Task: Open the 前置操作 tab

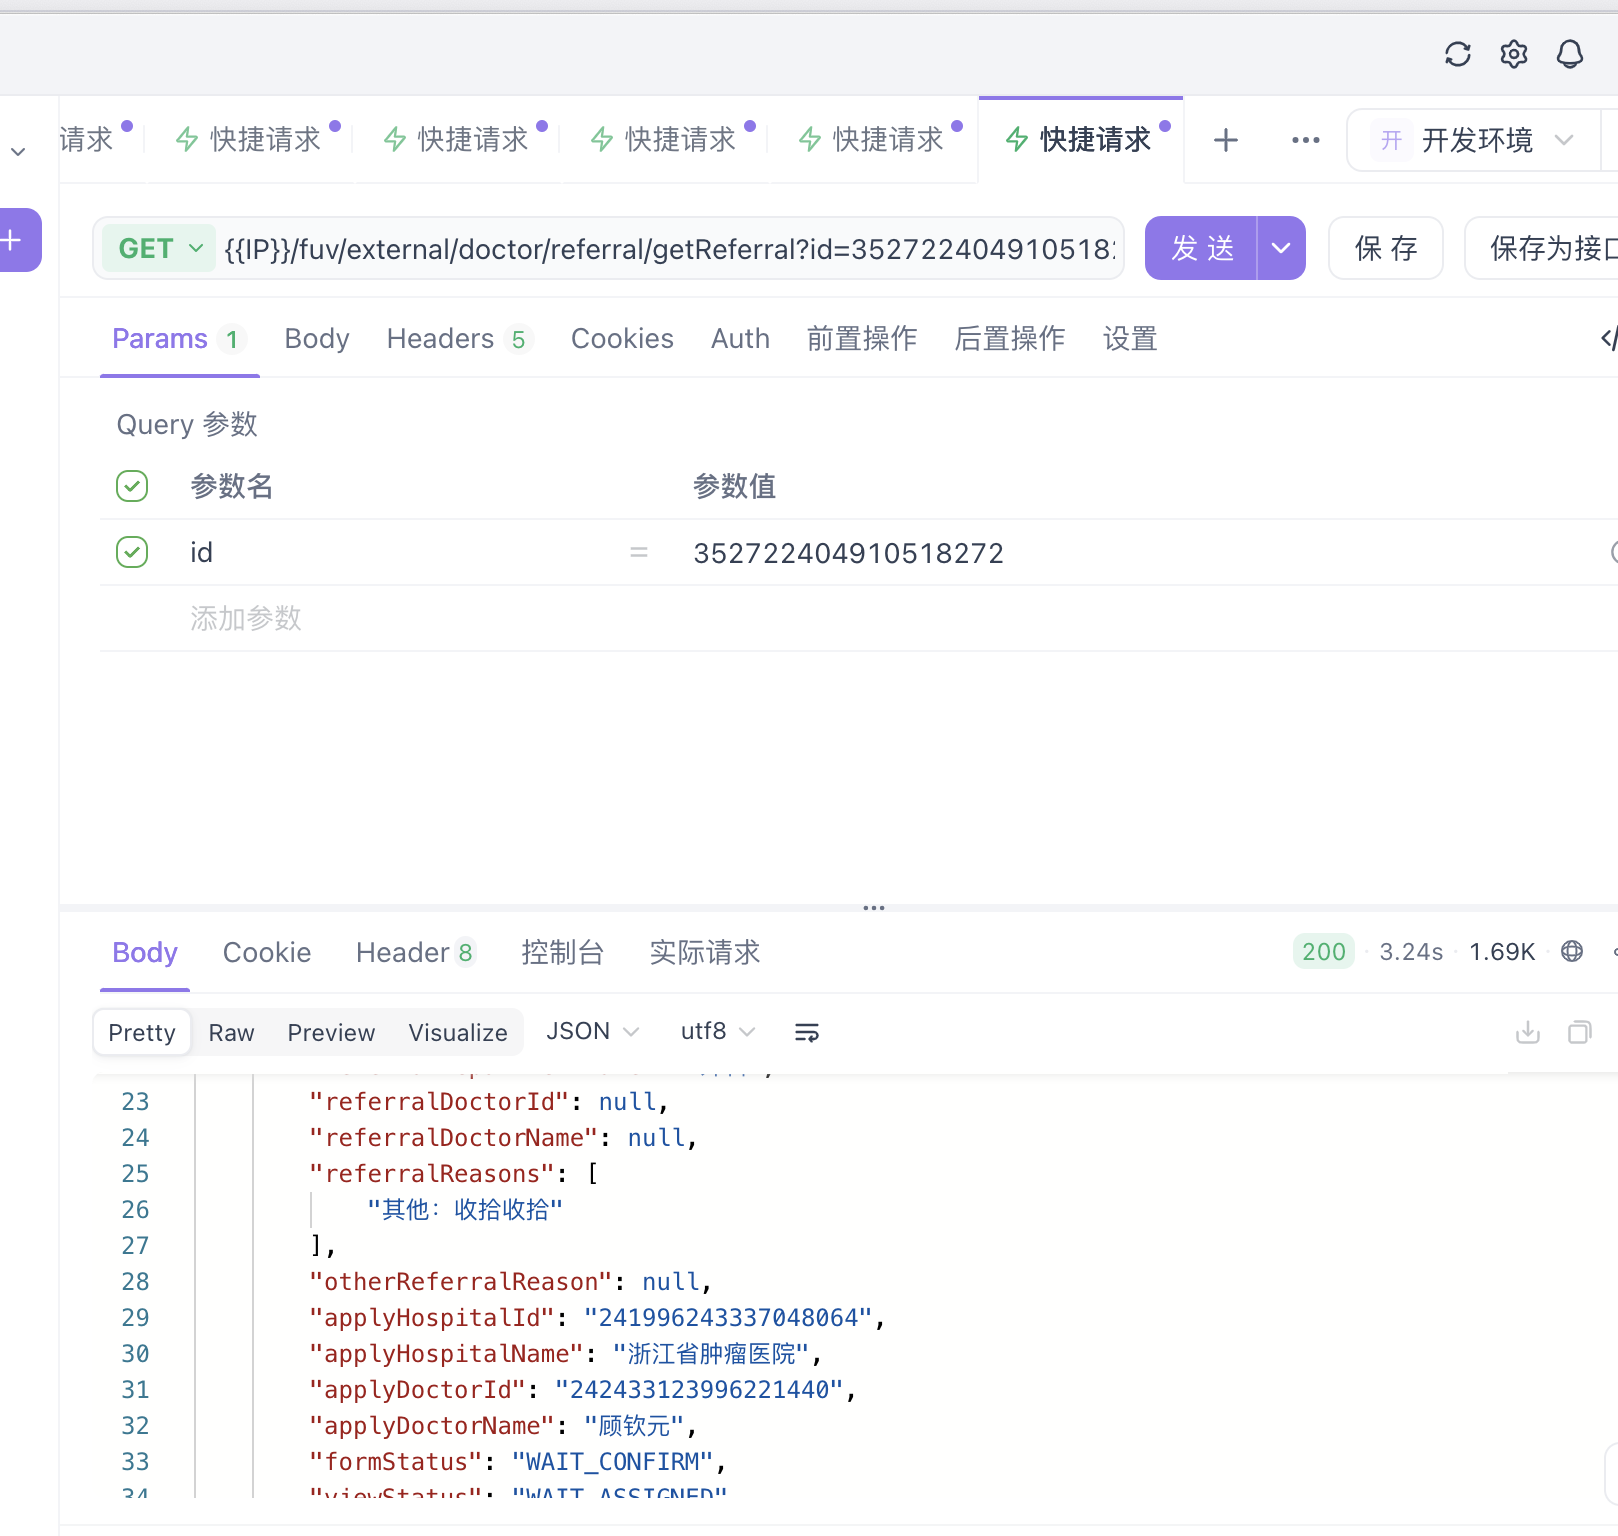Action: pyautogui.click(x=862, y=339)
